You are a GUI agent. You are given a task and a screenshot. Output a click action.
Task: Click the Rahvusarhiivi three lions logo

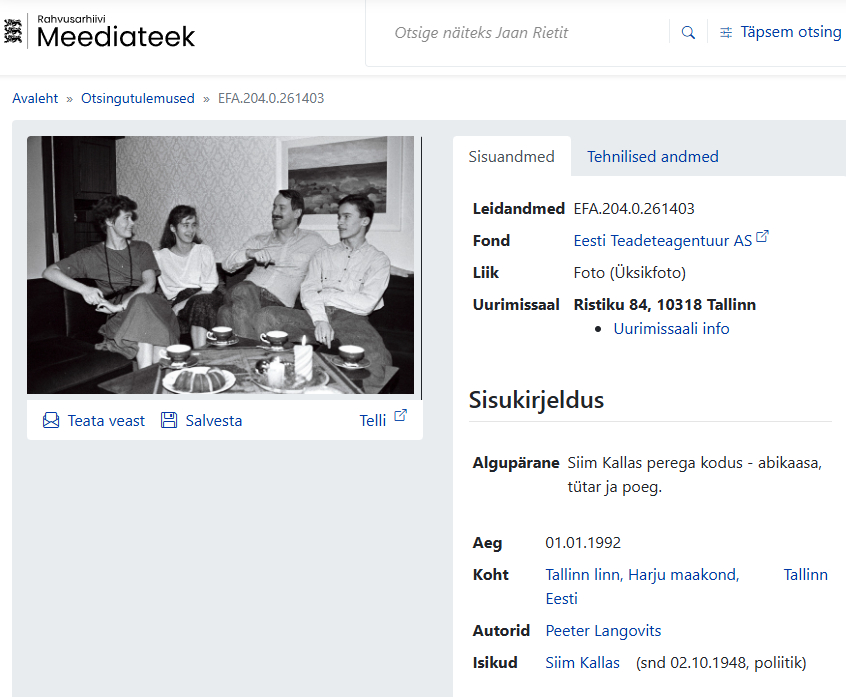pyautogui.click(x=14, y=33)
